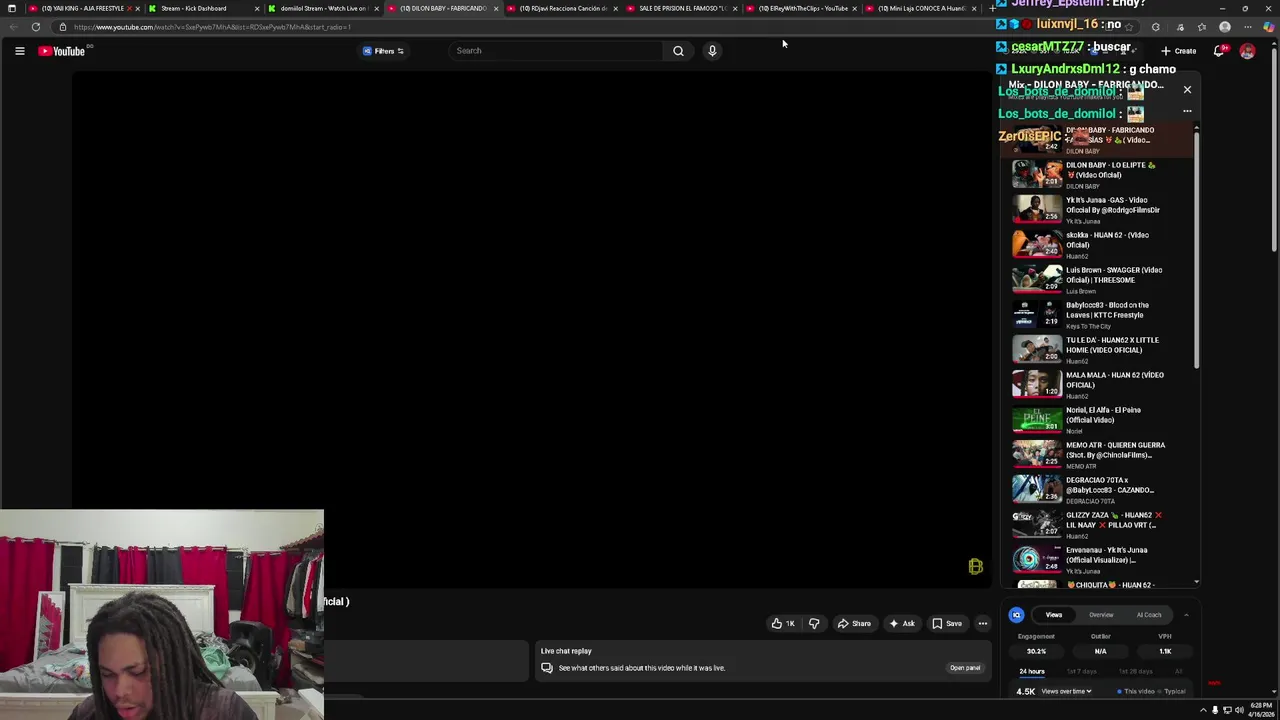The image size is (1280, 720).
Task: Play Envenenau - Yk It's Junaa thumbnail
Action: coord(1037,558)
